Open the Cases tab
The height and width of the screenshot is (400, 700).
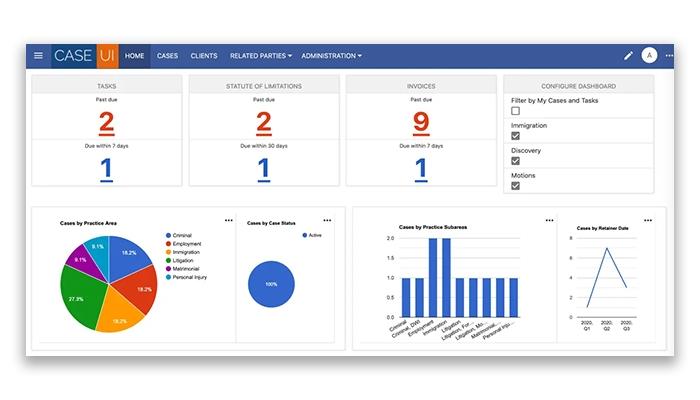pos(167,56)
